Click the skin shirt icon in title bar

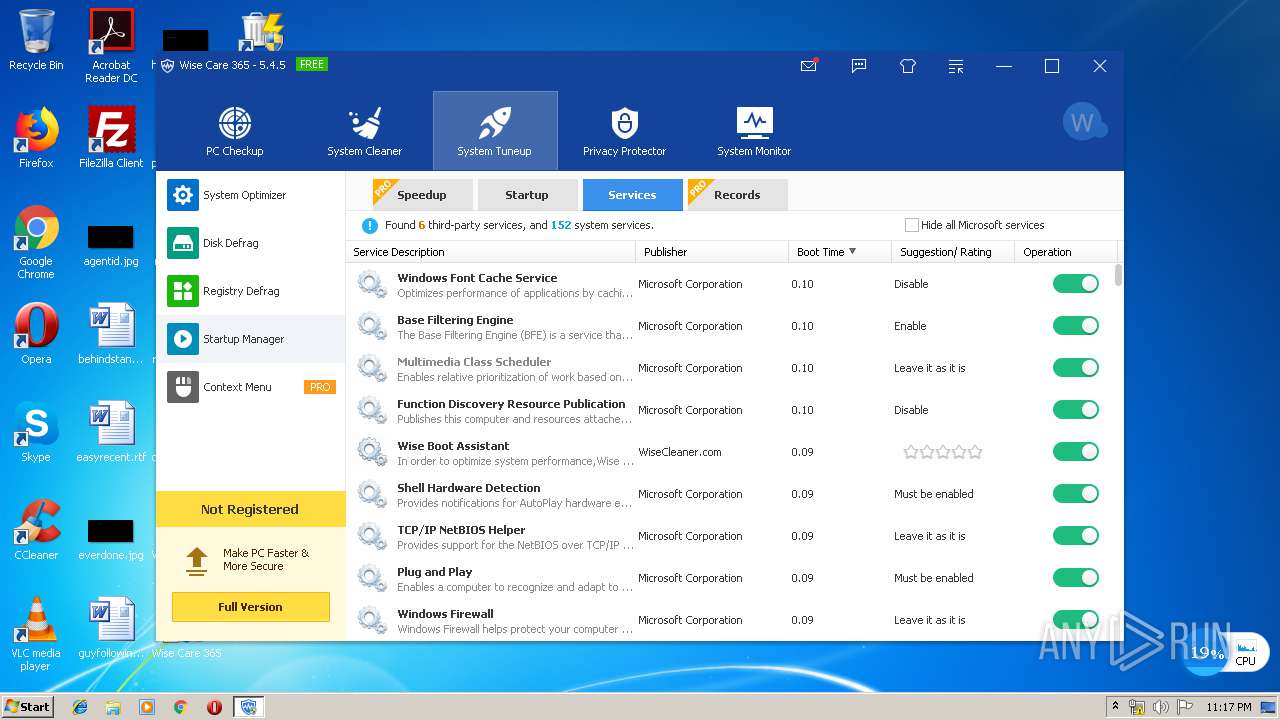pyautogui.click(x=908, y=66)
